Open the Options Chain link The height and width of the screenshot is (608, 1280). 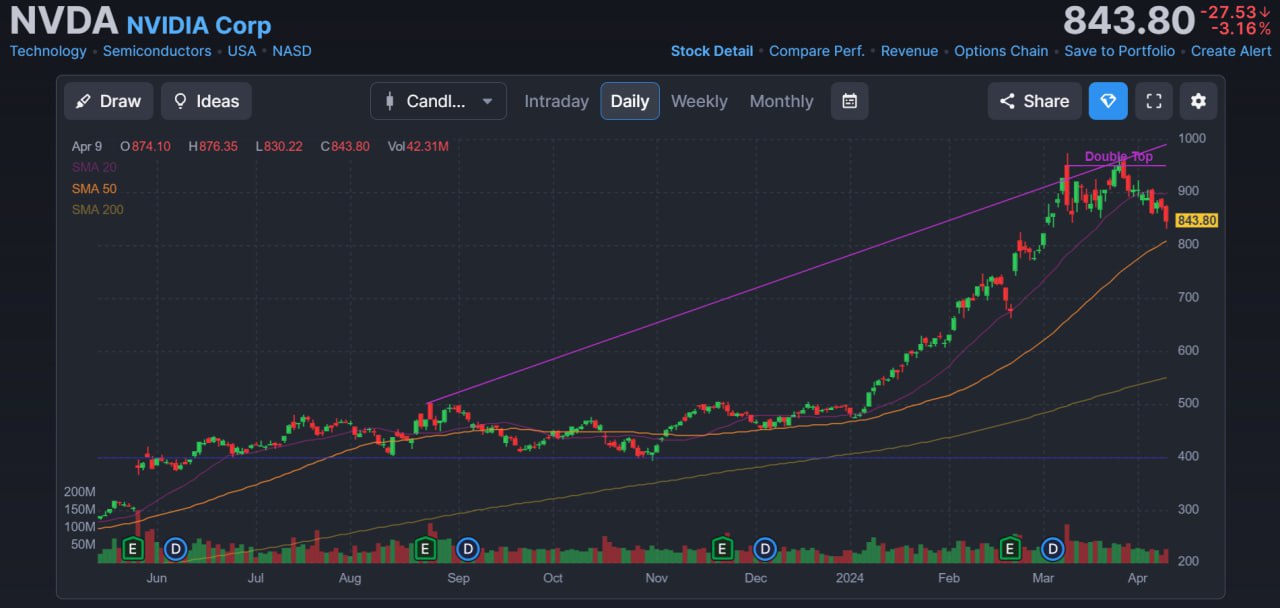(x=1001, y=51)
